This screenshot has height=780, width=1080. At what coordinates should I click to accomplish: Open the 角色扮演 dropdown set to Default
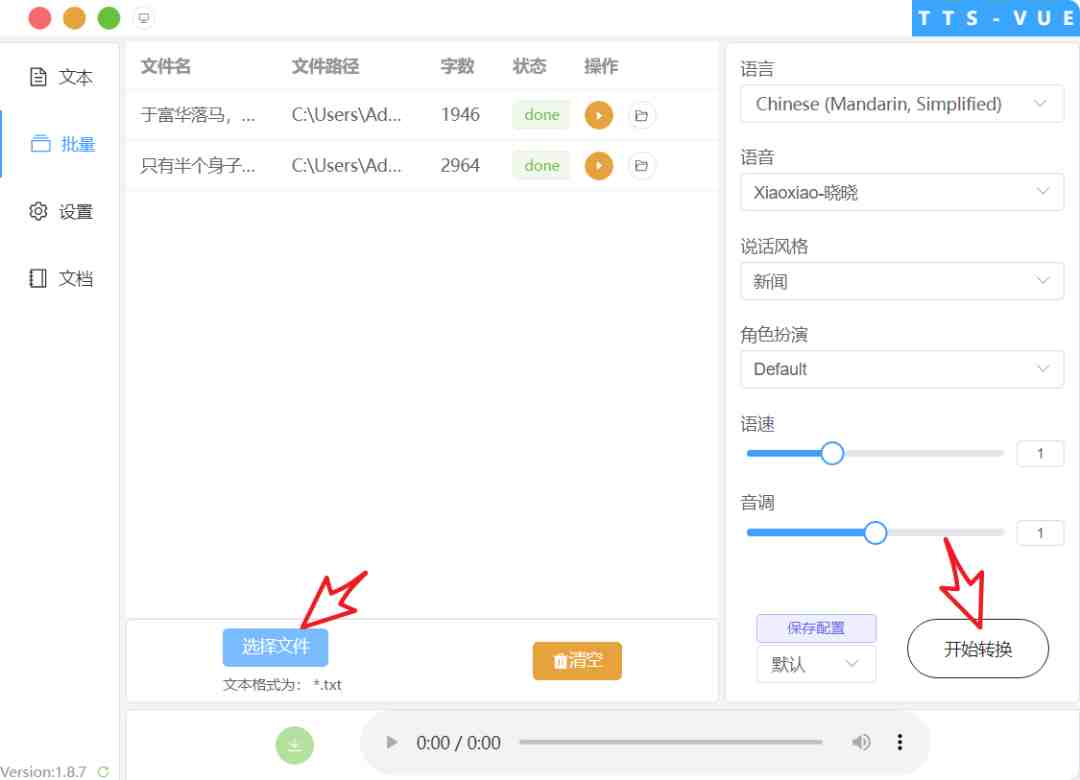click(x=901, y=369)
